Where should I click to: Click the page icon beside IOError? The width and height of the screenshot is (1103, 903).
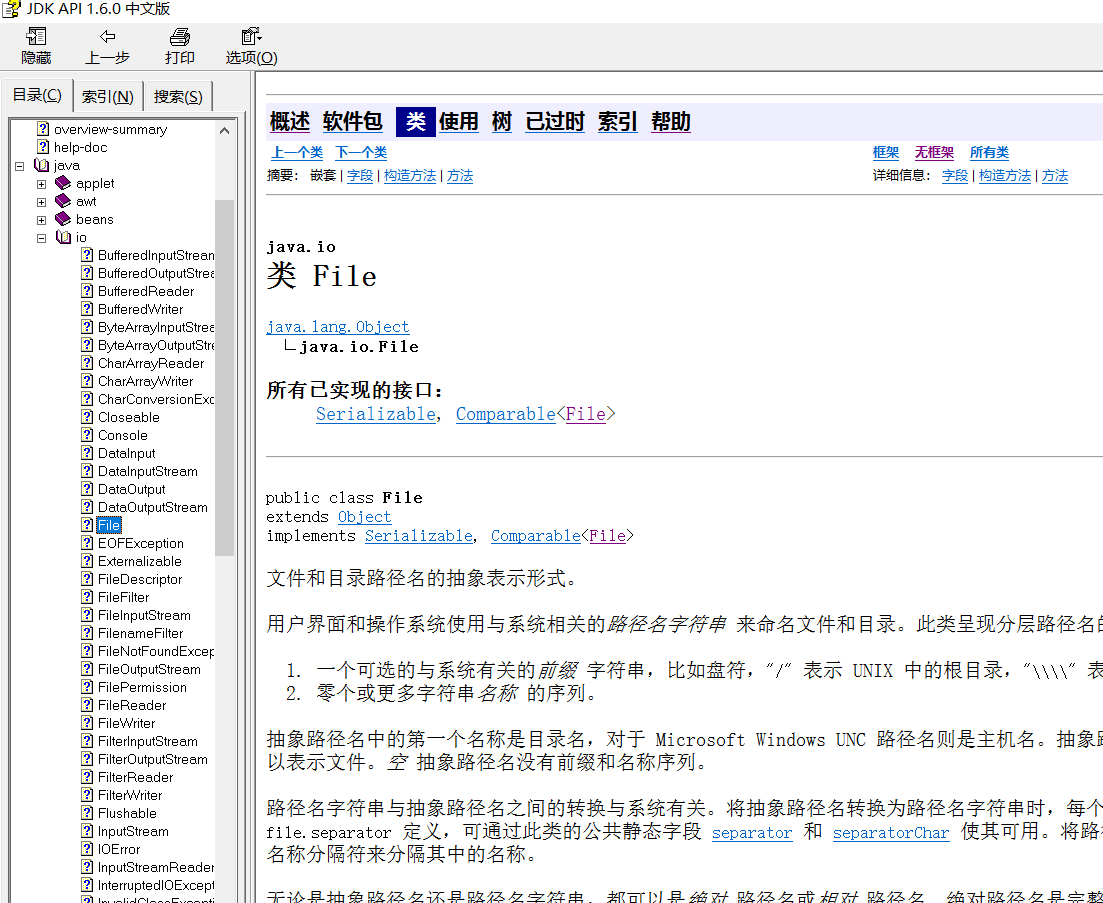pos(87,849)
